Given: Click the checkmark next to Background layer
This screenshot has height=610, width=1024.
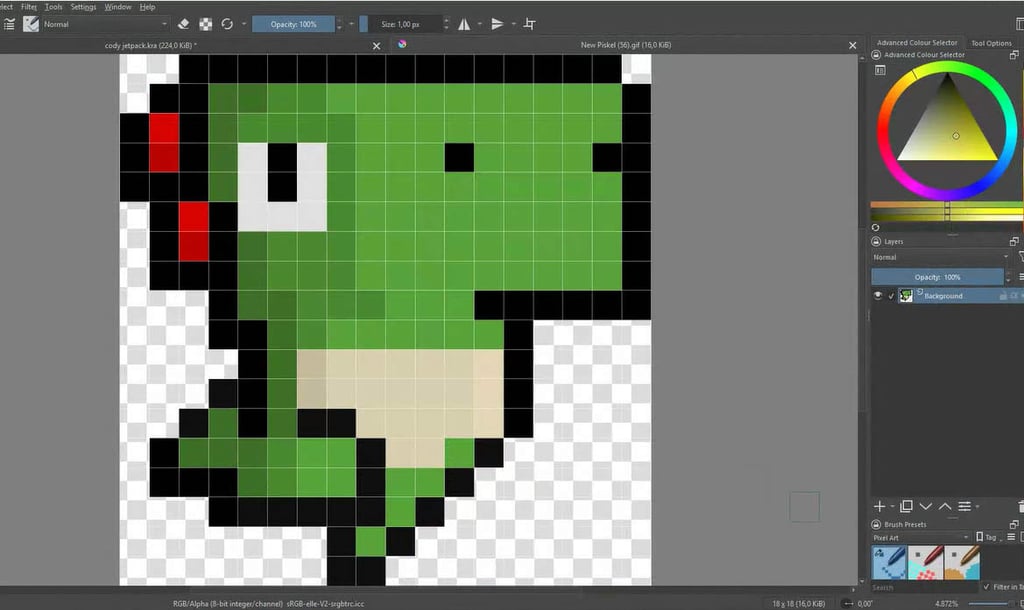Looking at the screenshot, I should tap(891, 297).
